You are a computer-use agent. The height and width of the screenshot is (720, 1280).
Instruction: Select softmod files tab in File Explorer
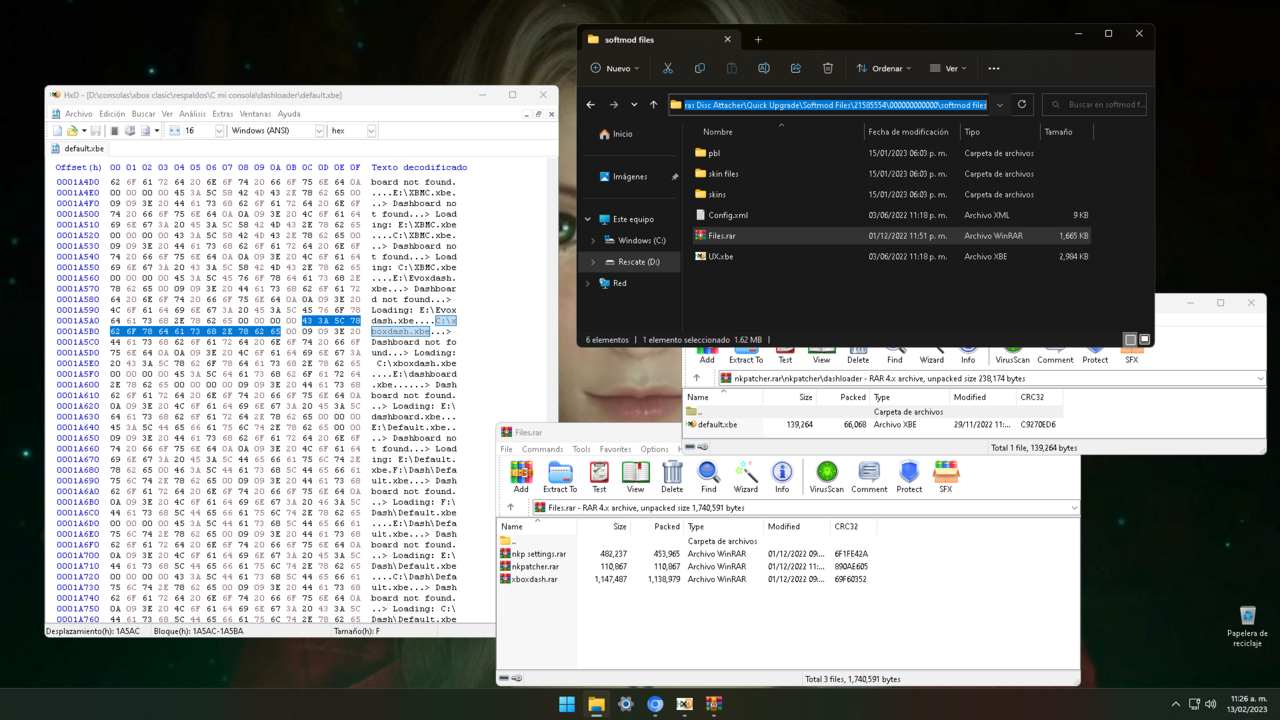tap(659, 40)
